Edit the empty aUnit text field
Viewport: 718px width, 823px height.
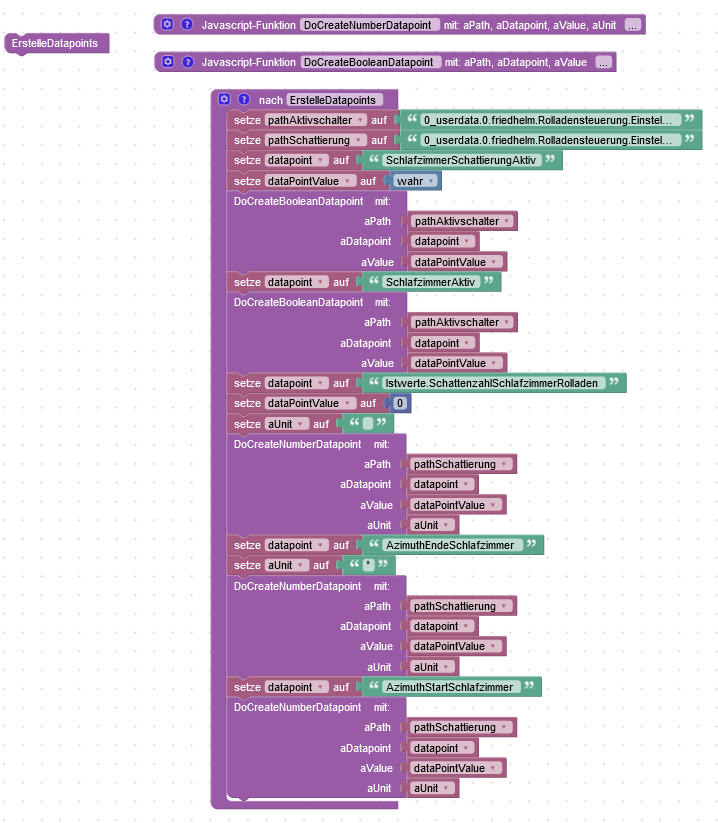pyautogui.click(x=368, y=423)
